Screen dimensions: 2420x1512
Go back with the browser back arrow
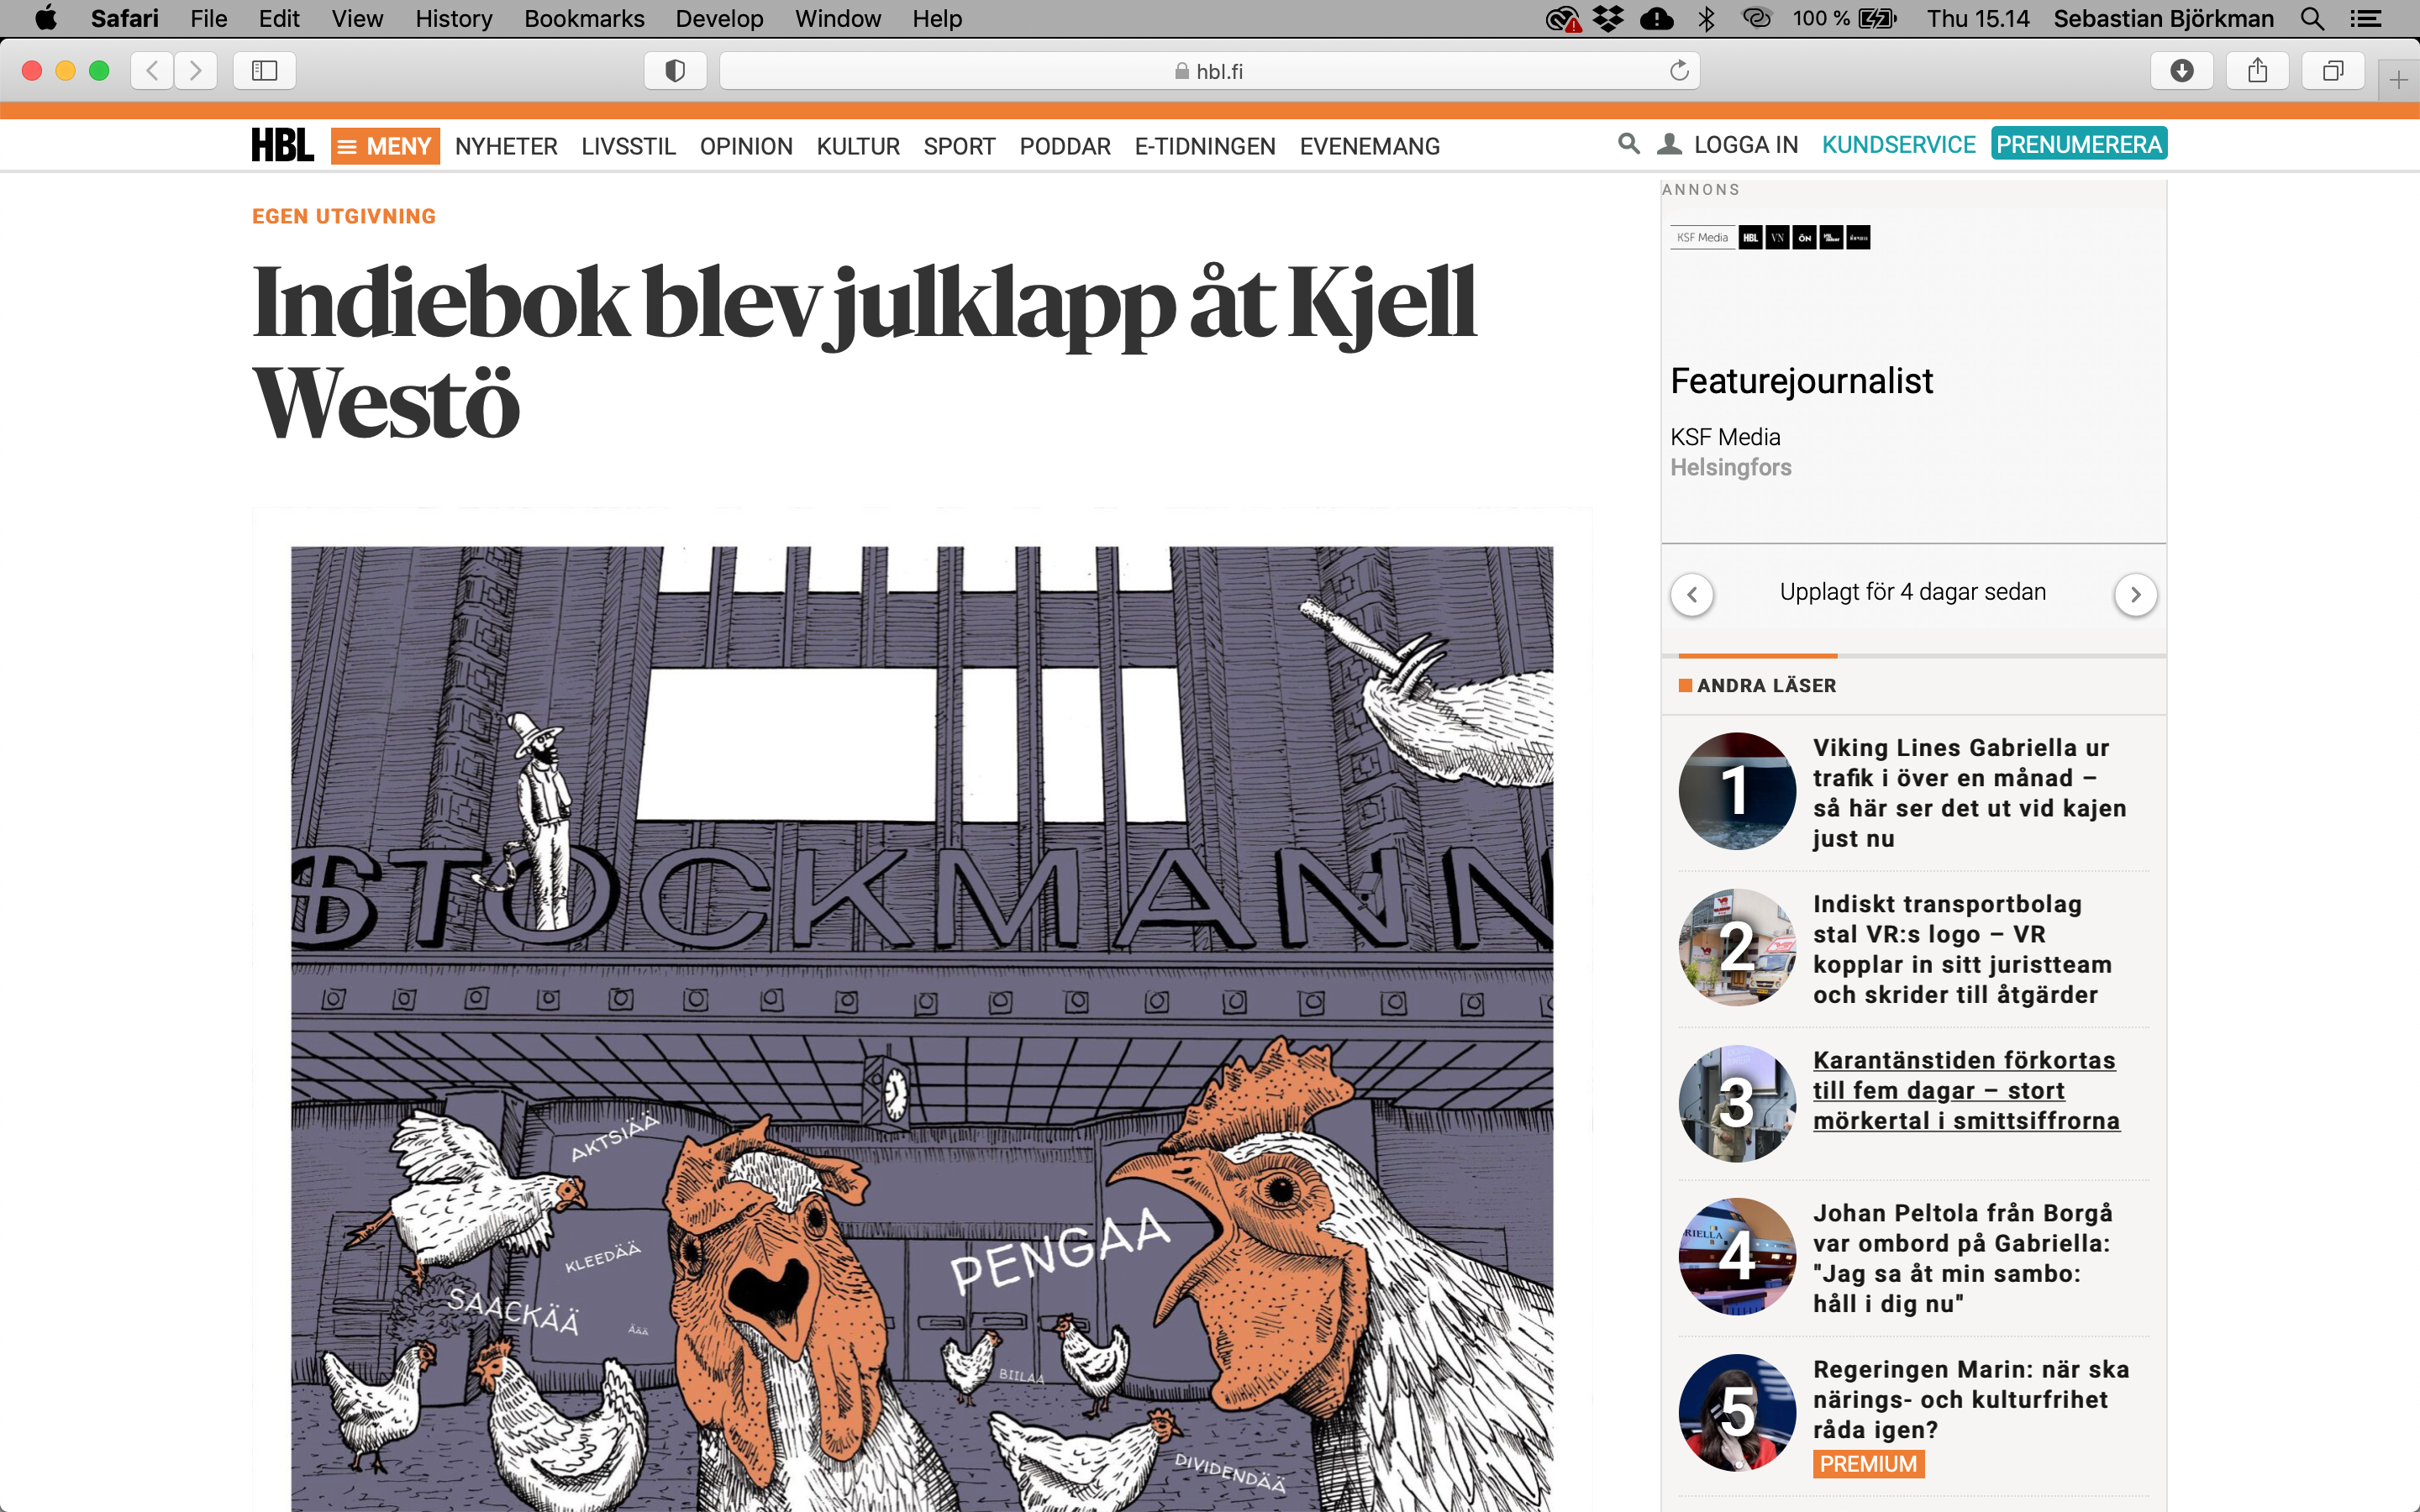tap(152, 71)
